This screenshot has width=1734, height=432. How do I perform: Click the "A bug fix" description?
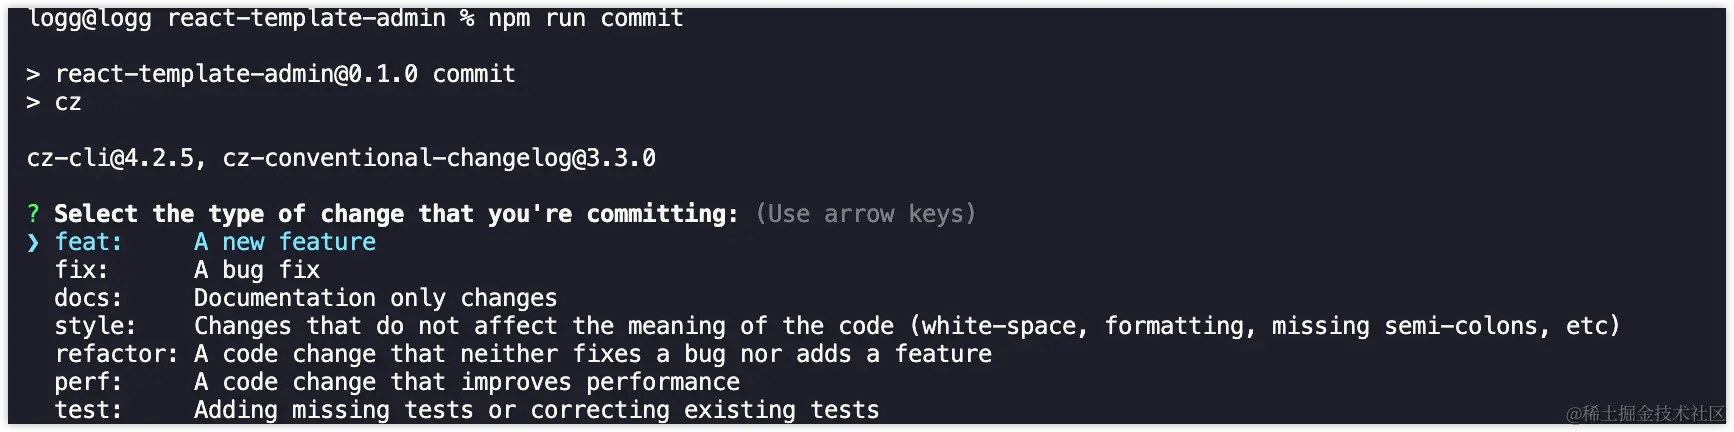point(257,270)
